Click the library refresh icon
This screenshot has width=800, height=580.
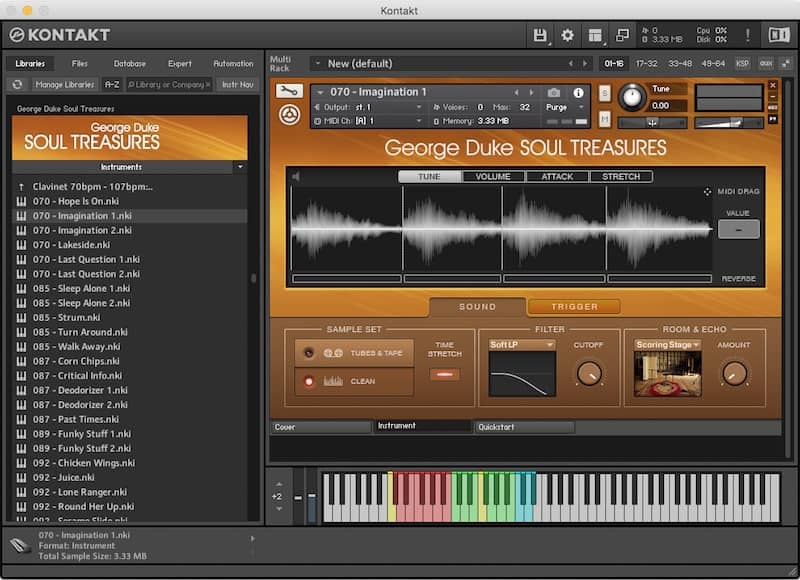pos(17,84)
